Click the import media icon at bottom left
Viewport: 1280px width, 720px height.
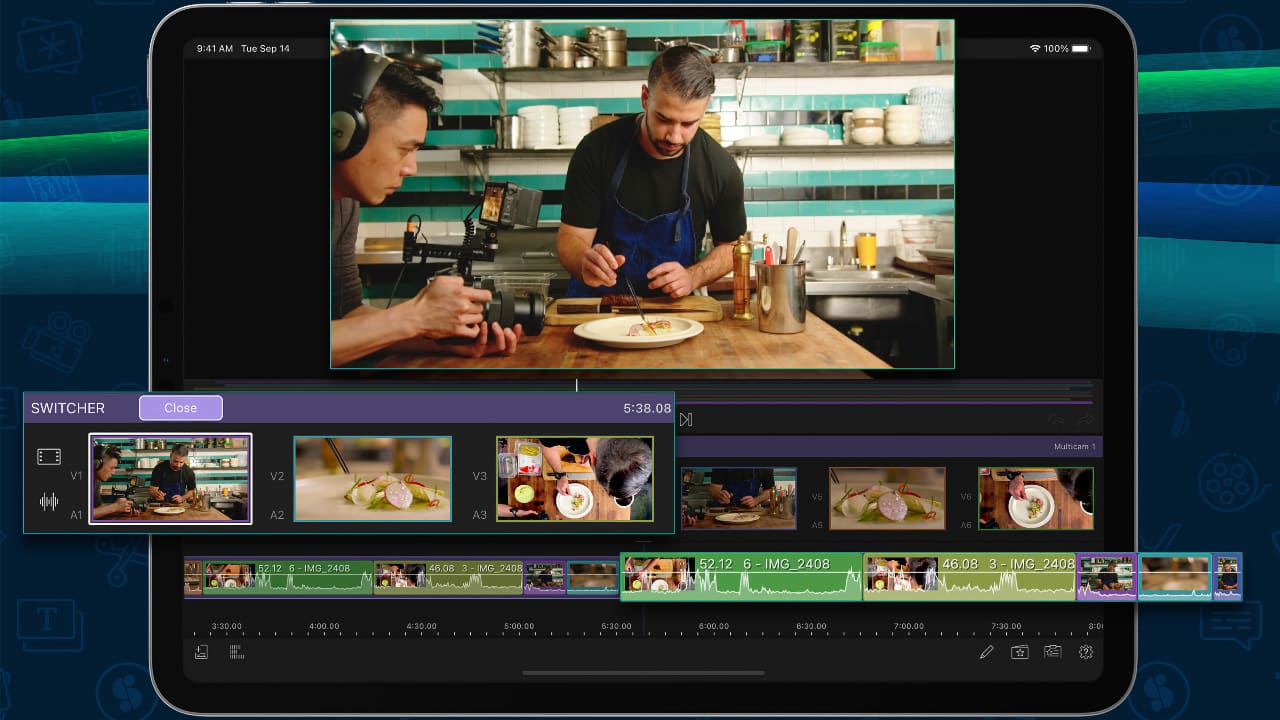click(202, 652)
